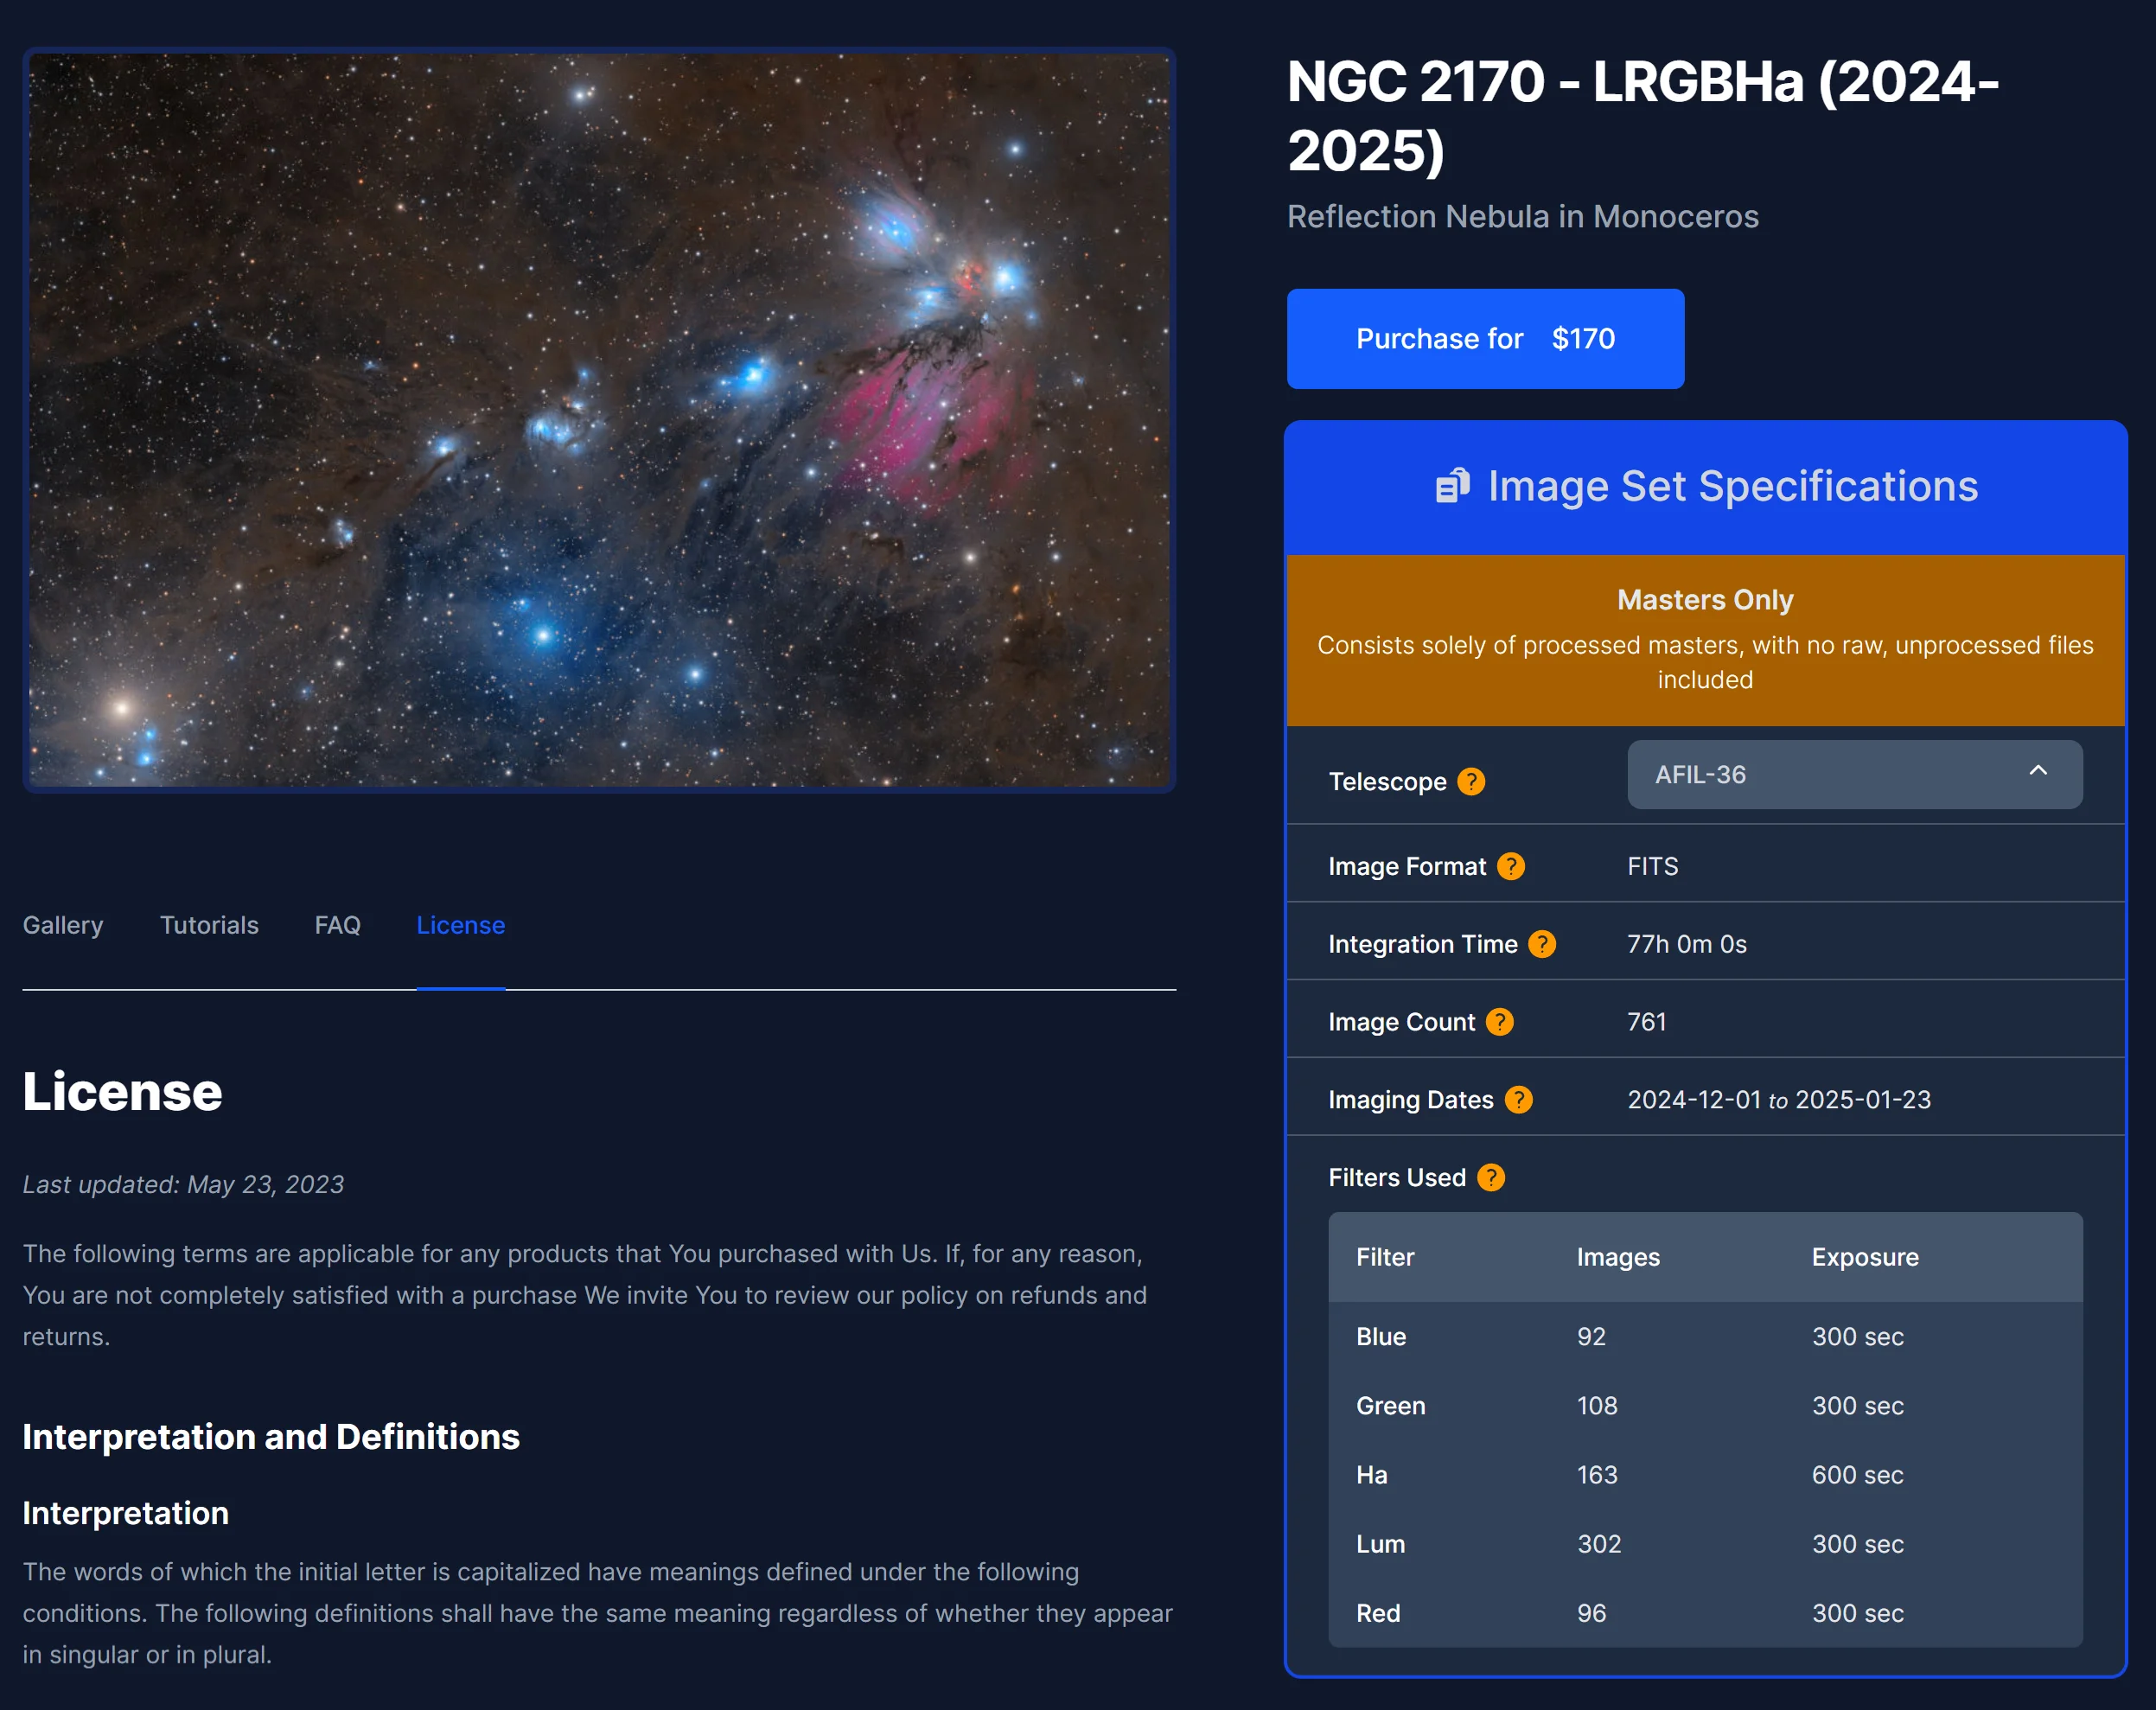Screen dimensions: 2156x1710
Task: Click the Image Count help icon
Action: (x=1498, y=1022)
